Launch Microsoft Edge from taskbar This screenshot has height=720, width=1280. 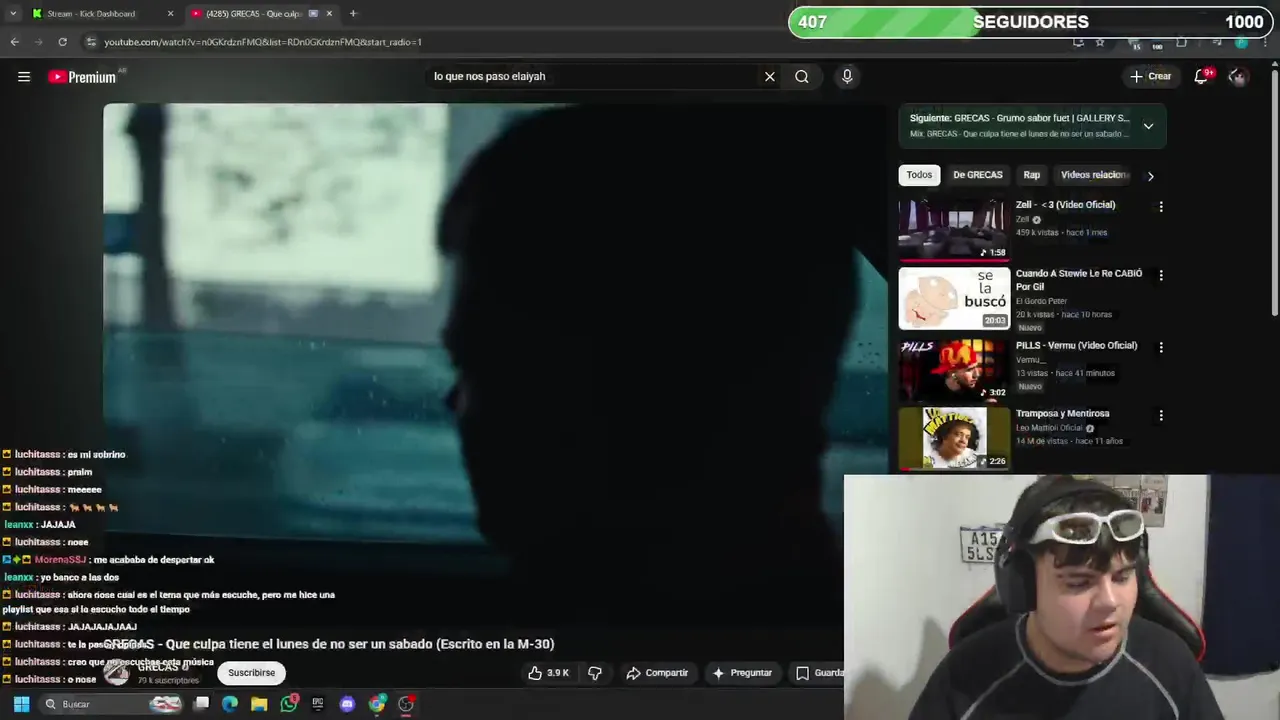tap(230, 704)
